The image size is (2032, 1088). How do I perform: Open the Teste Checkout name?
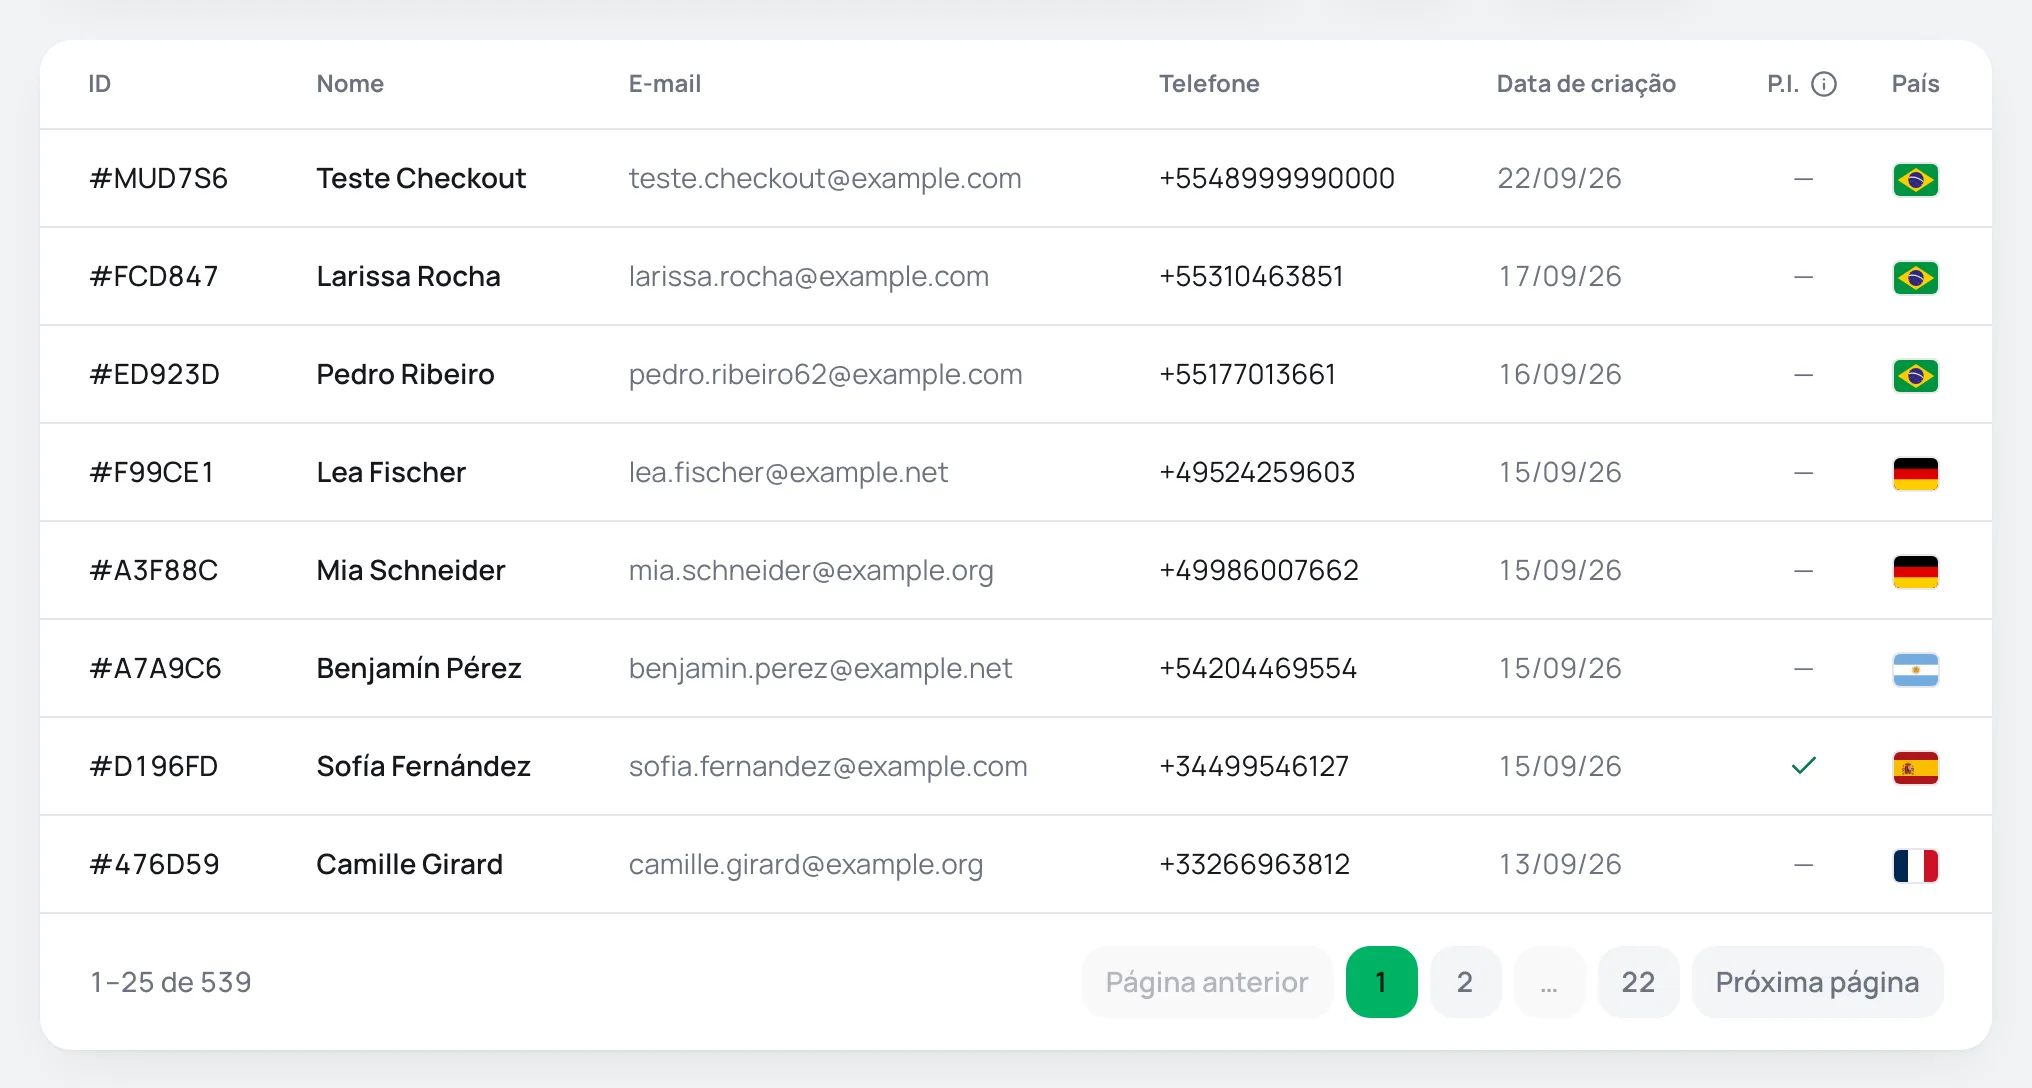pos(421,178)
